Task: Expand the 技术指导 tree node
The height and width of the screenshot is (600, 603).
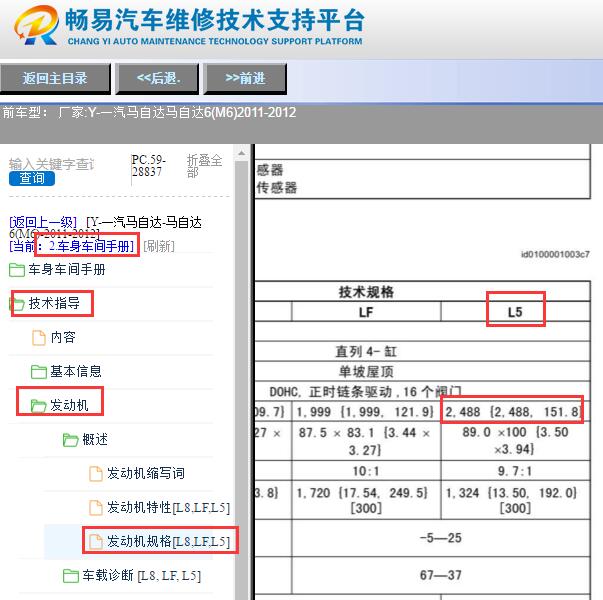Action: [x=54, y=303]
